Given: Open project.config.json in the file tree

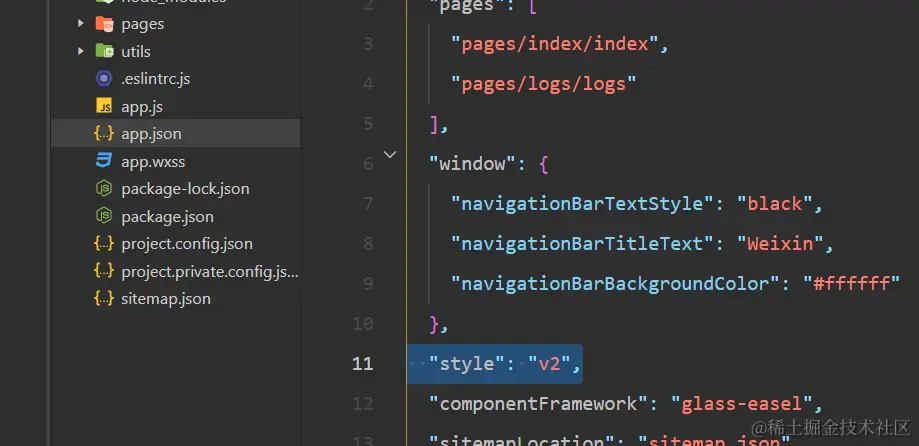Looking at the screenshot, I should (x=187, y=244).
